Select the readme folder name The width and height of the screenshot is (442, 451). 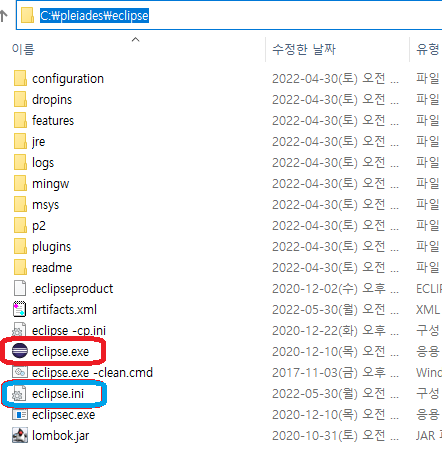tap(52, 268)
